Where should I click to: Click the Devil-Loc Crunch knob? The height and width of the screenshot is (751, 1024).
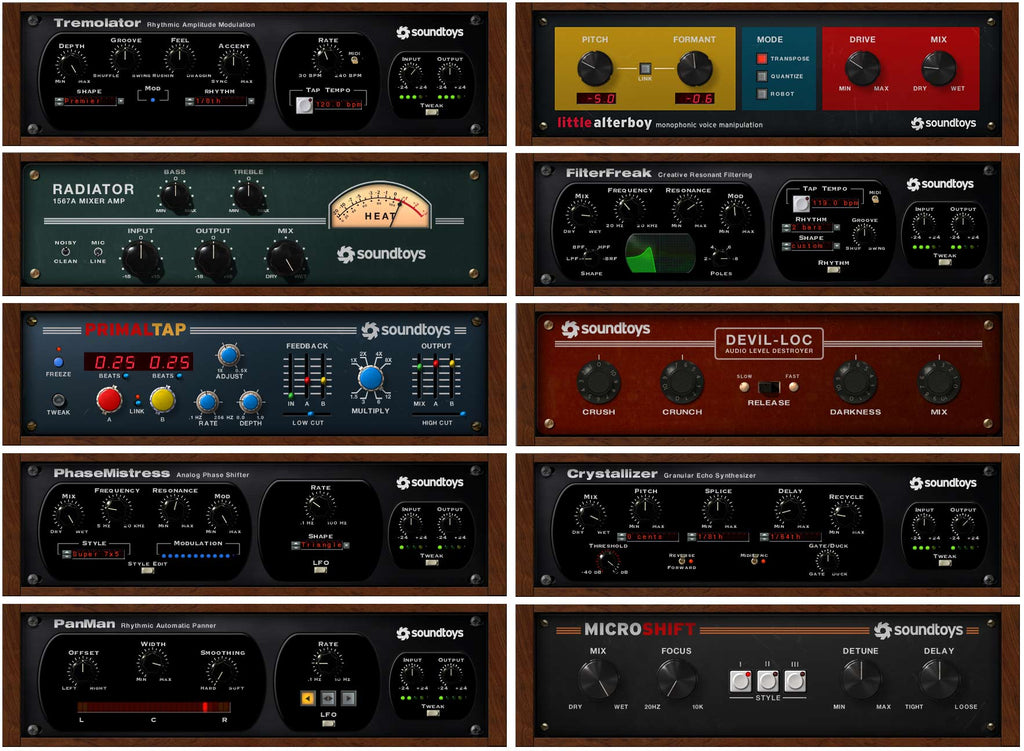pos(682,383)
